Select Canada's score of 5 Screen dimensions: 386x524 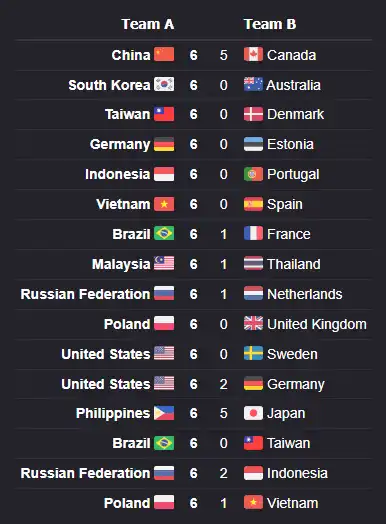click(224, 55)
